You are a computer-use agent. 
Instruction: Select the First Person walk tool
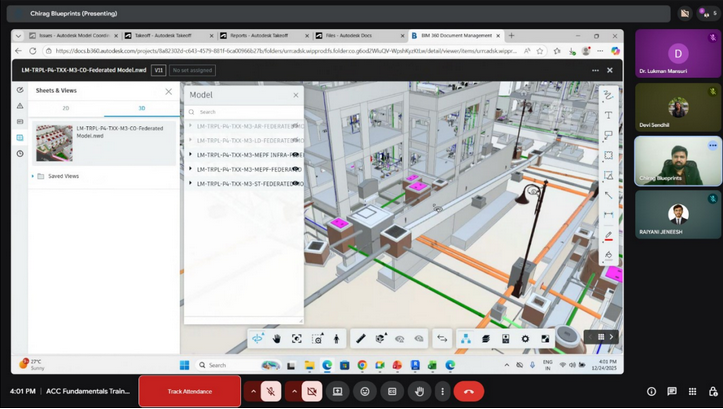(336, 339)
